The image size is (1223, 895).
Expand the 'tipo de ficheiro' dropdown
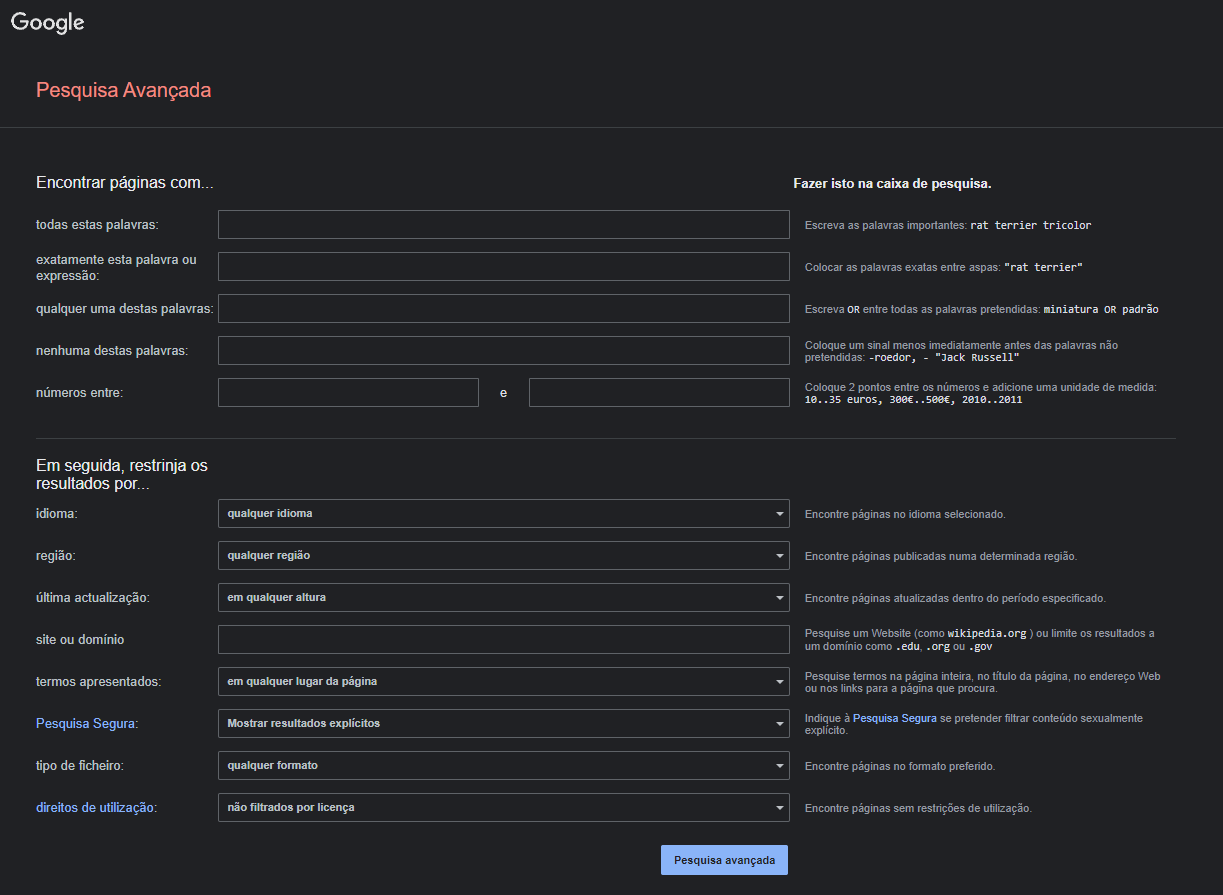click(x=504, y=766)
